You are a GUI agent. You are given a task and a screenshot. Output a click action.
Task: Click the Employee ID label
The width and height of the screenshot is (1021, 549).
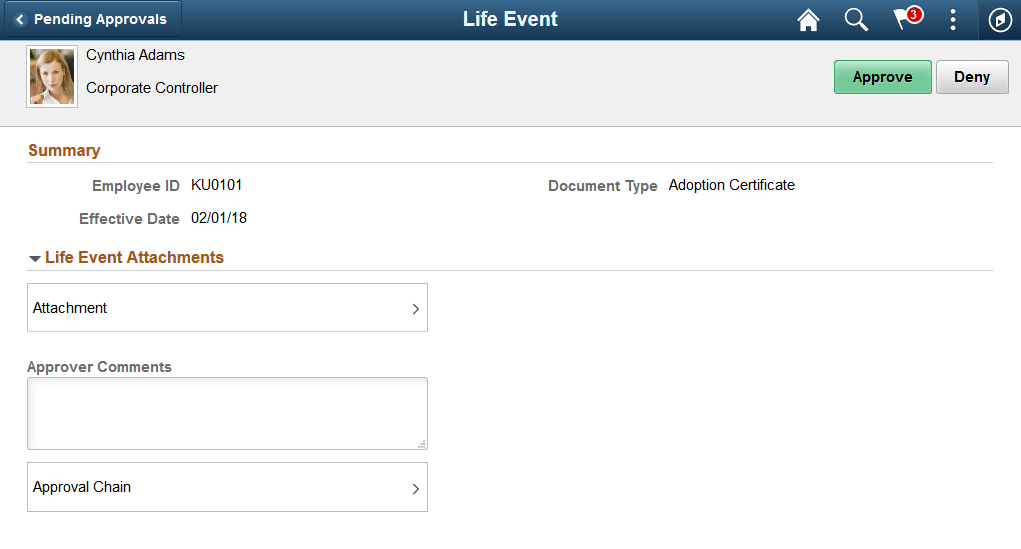pyautogui.click(x=135, y=186)
